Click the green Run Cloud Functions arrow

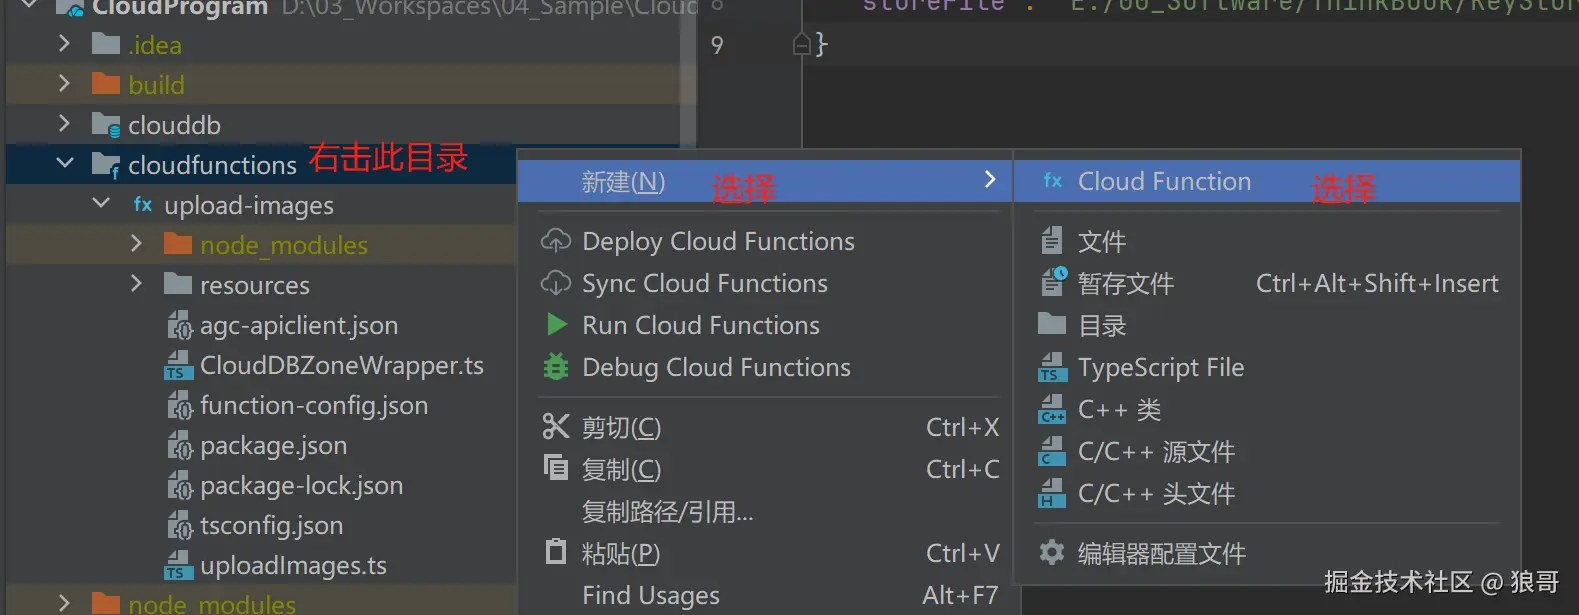(556, 325)
